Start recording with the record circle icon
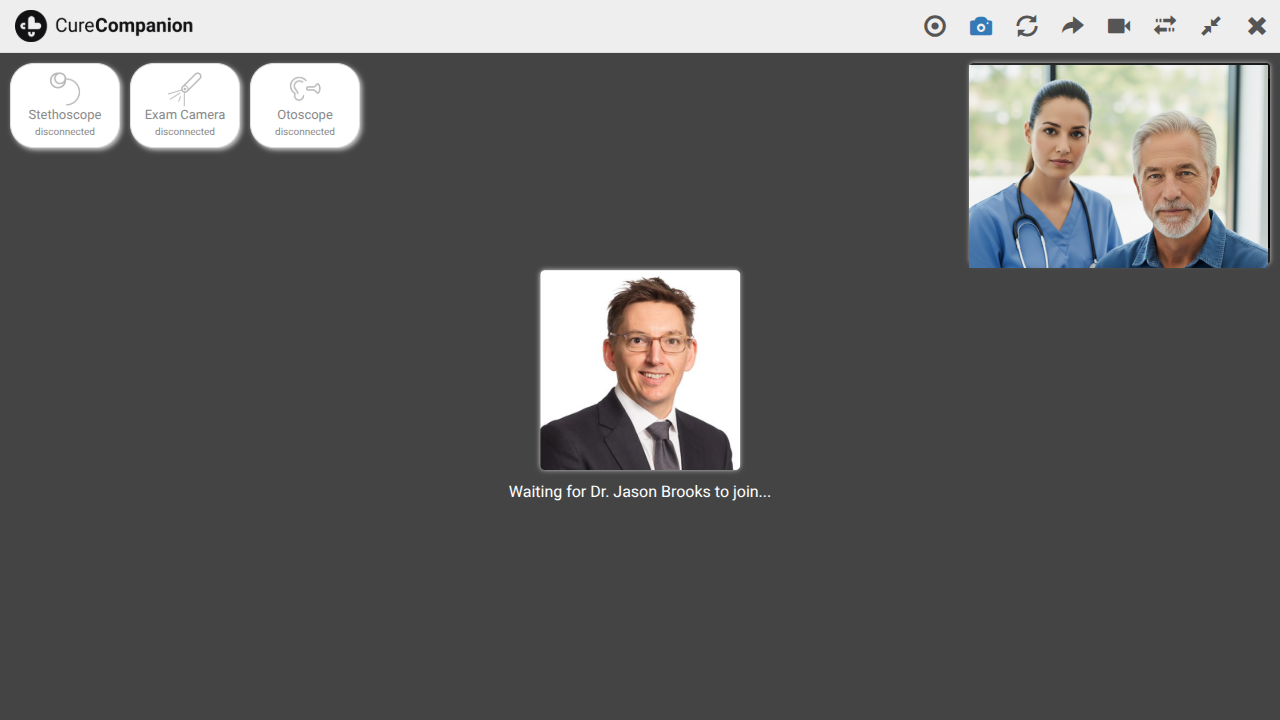This screenshot has width=1280, height=720. click(935, 26)
